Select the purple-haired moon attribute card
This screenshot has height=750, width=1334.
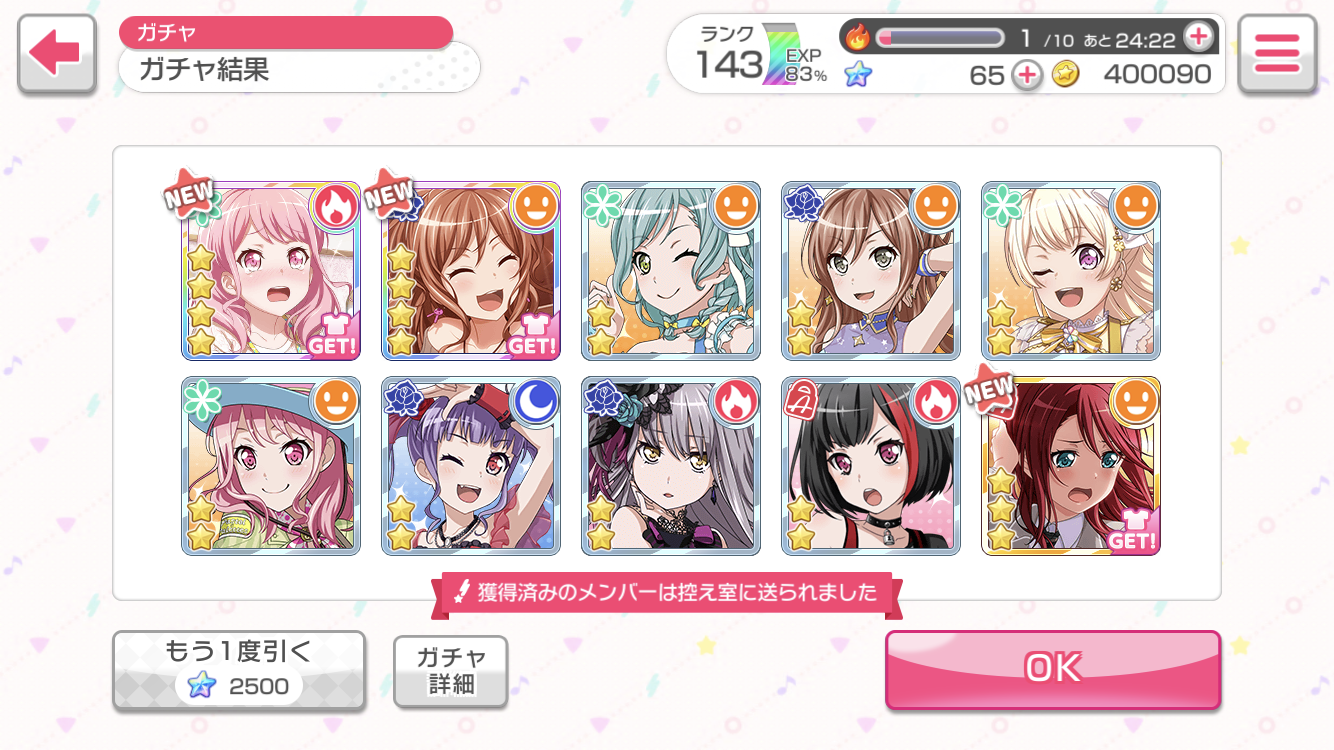471,466
